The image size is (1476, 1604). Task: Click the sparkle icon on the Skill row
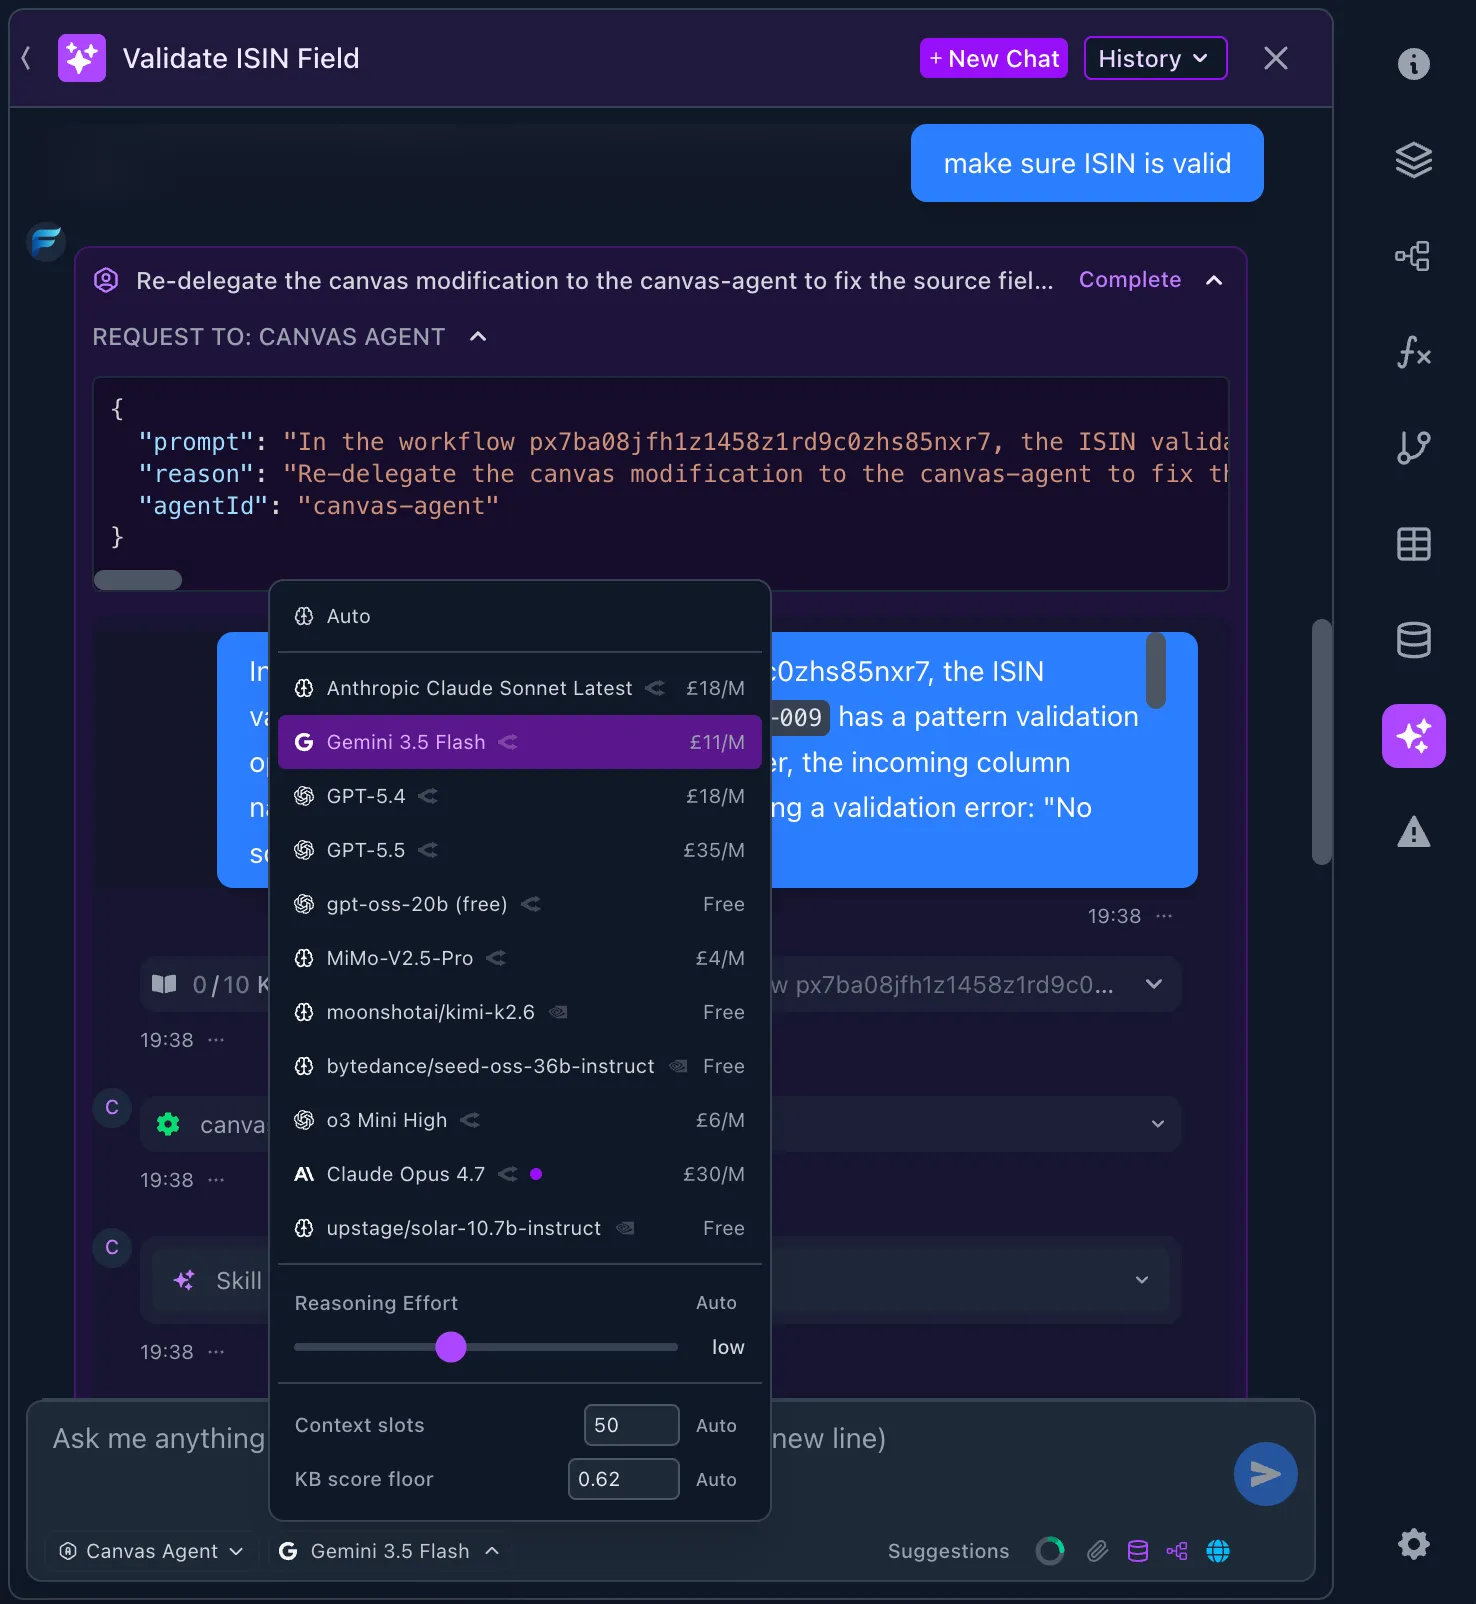pyautogui.click(x=184, y=1280)
